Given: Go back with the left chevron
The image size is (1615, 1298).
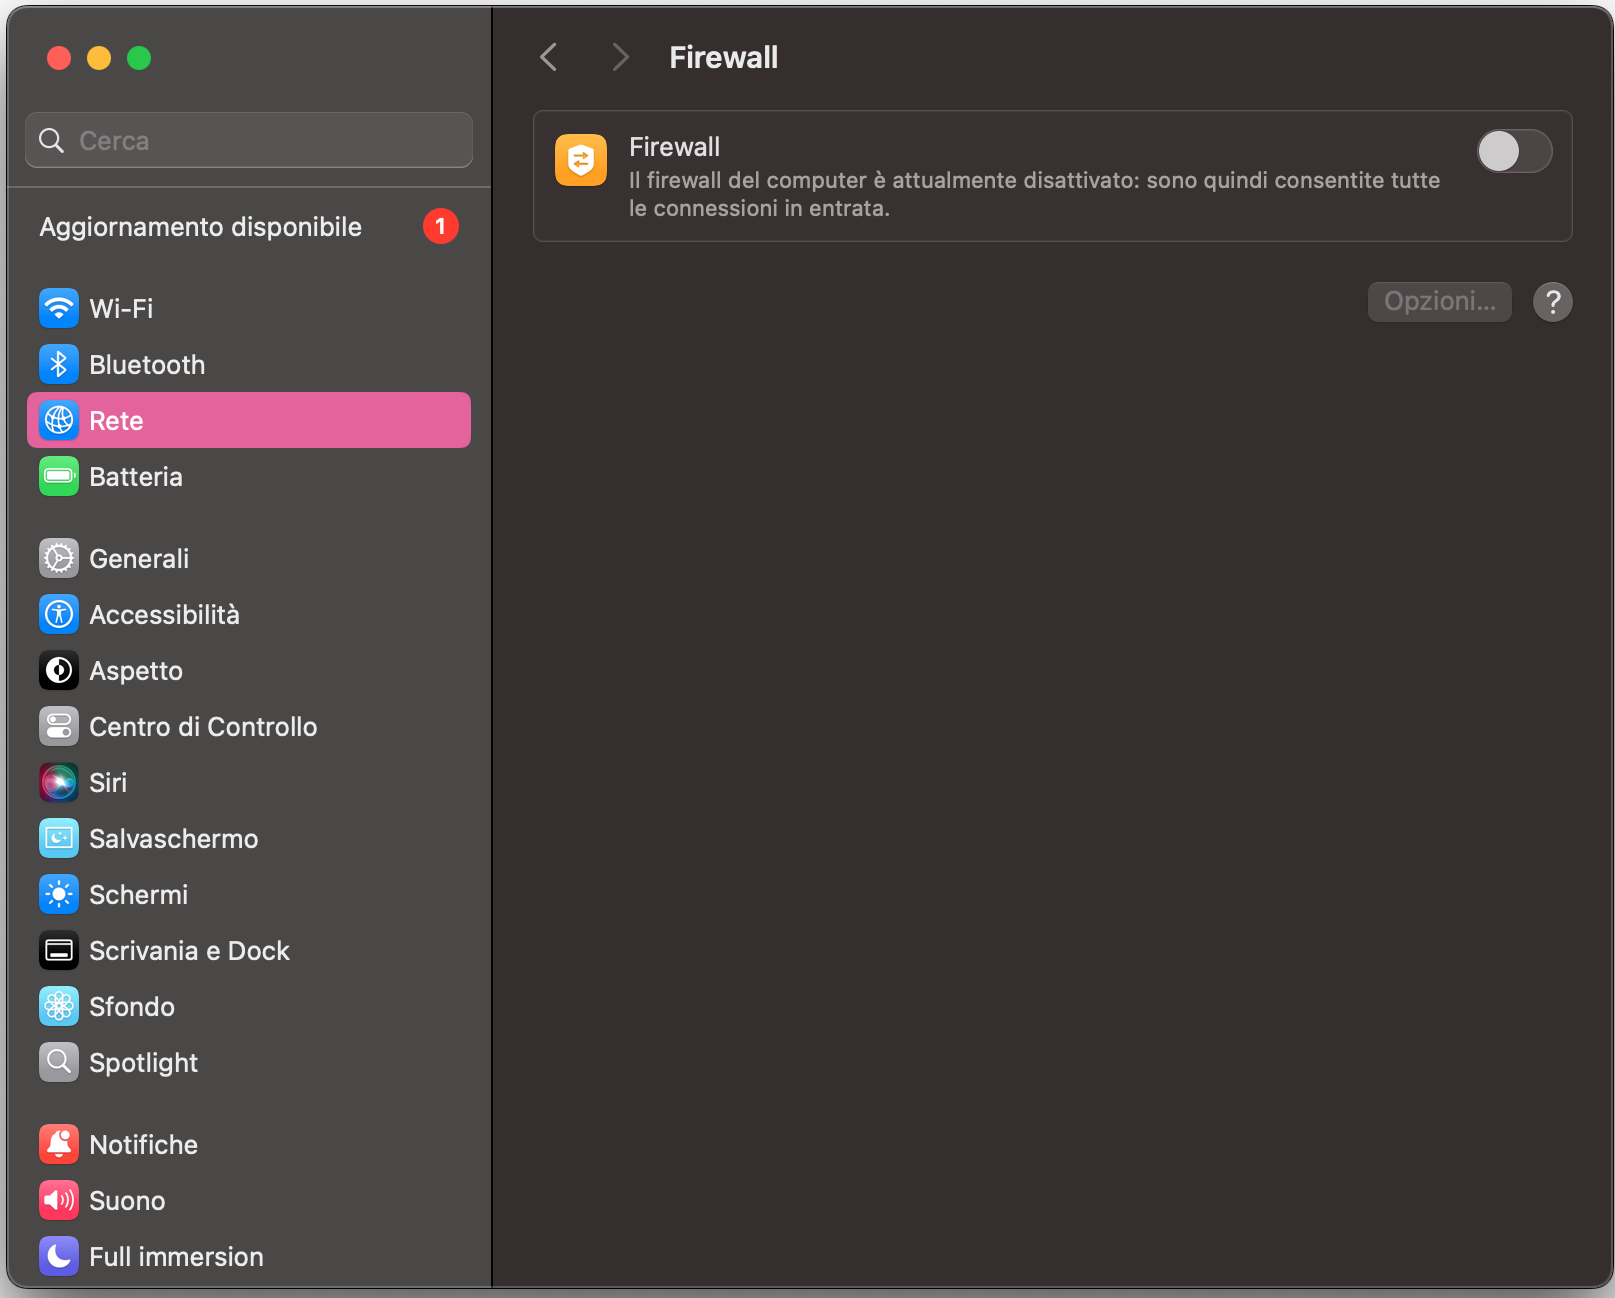Looking at the screenshot, I should [x=549, y=57].
